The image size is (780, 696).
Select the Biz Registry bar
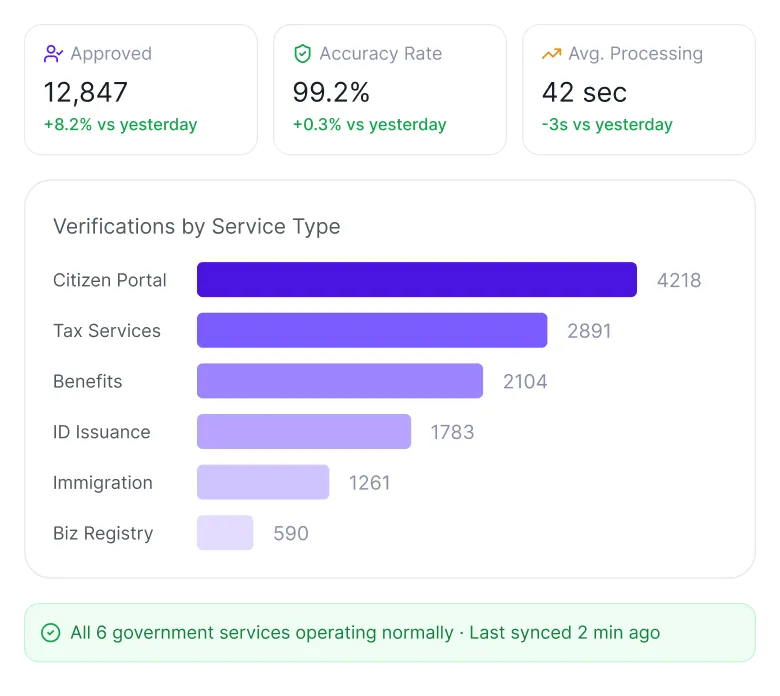click(225, 533)
